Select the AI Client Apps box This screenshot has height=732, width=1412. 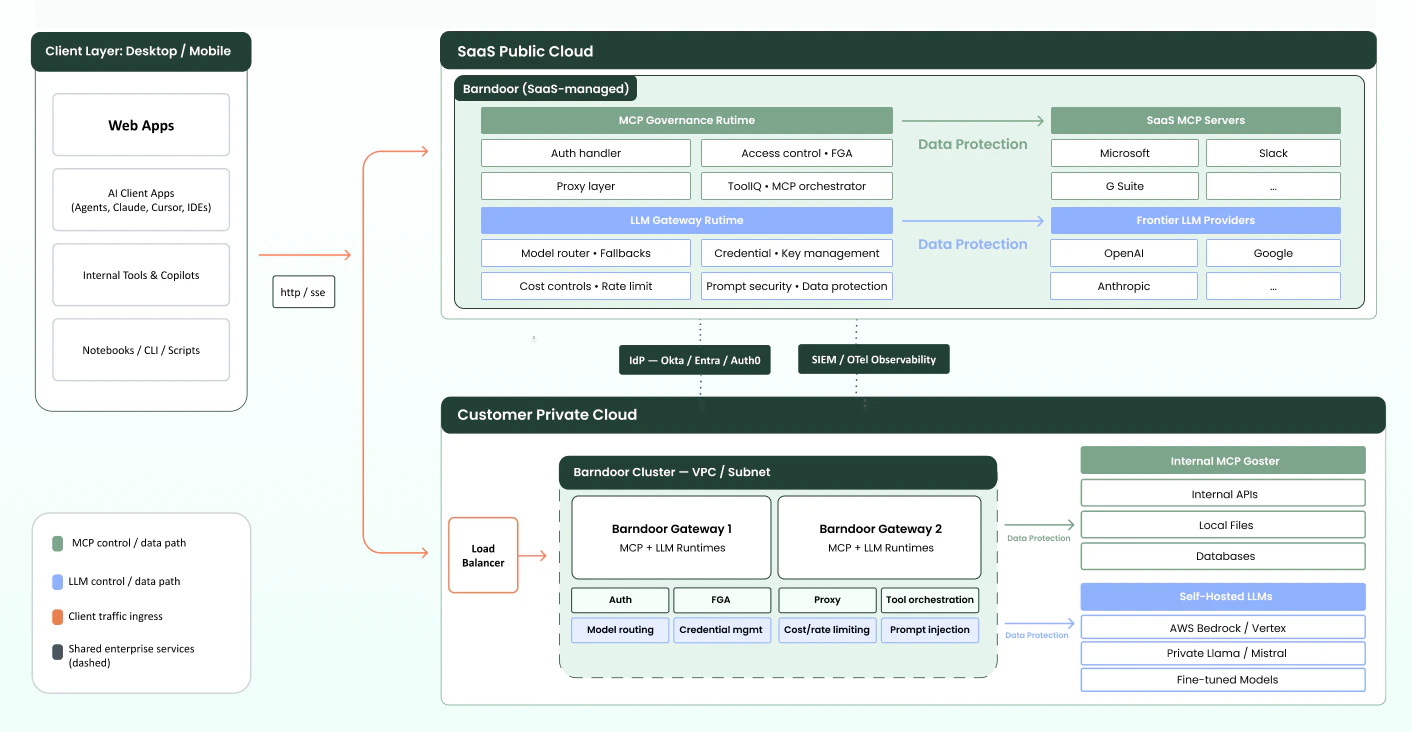click(141, 200)
